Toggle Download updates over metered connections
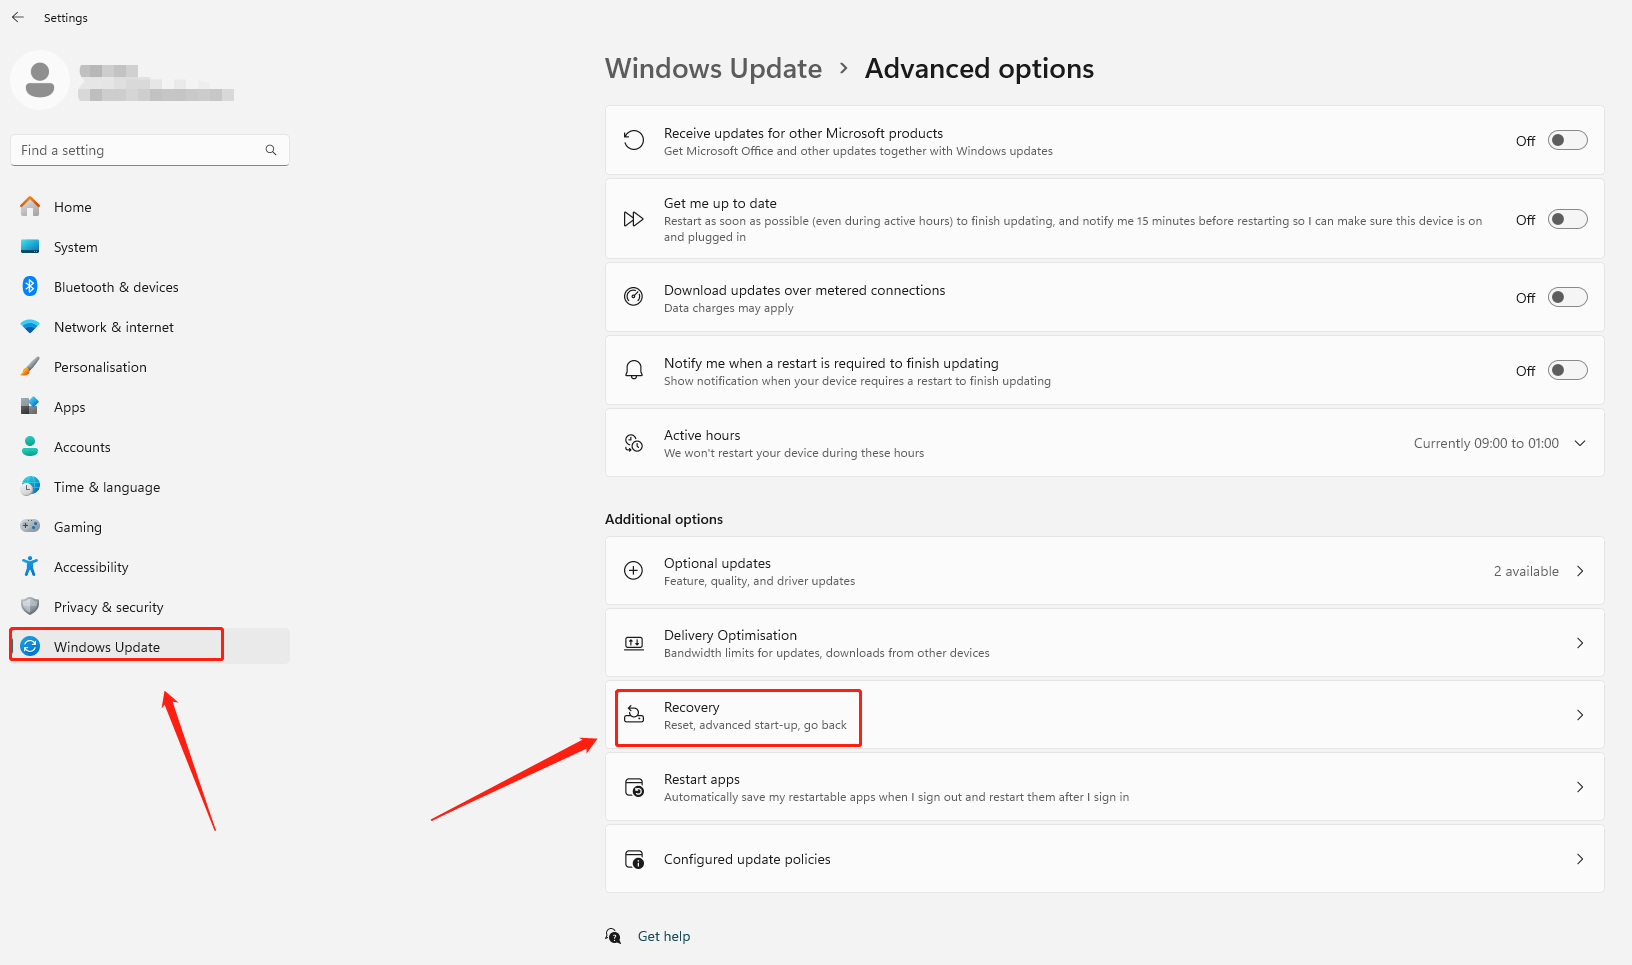The width and height of the screenshot is (1632, 965). (x=1567, y=298)
